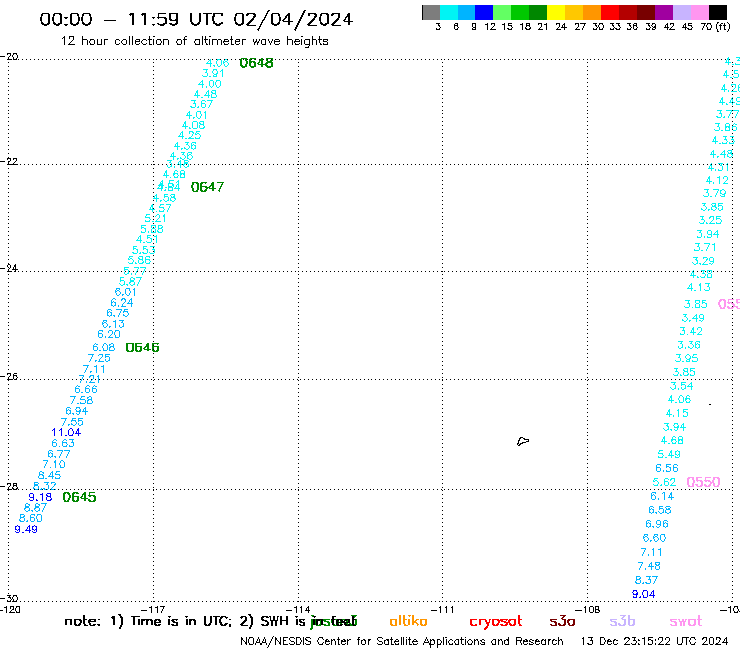Click the green time marker 0647
The width and height of the screenshot is (740, 650).
tap(207, 187)
